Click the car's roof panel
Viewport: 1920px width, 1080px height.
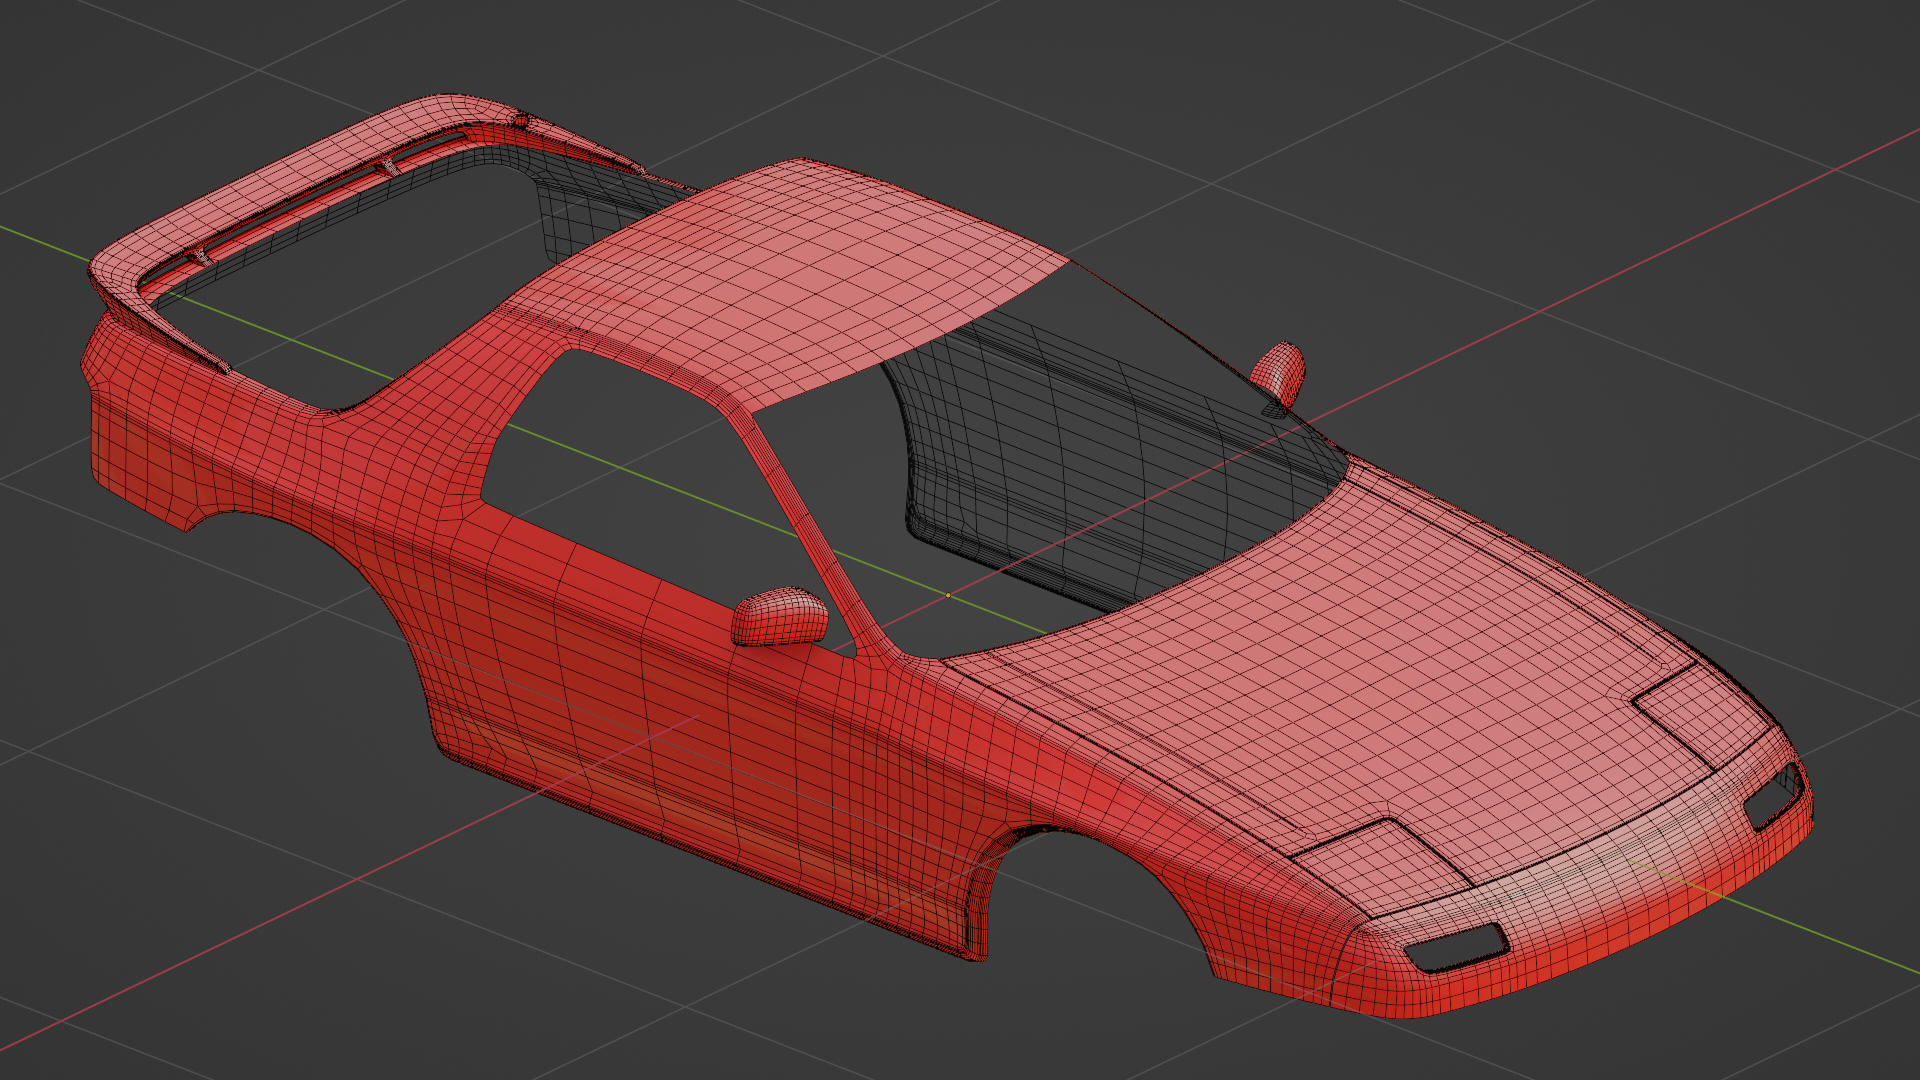point(790,280)
